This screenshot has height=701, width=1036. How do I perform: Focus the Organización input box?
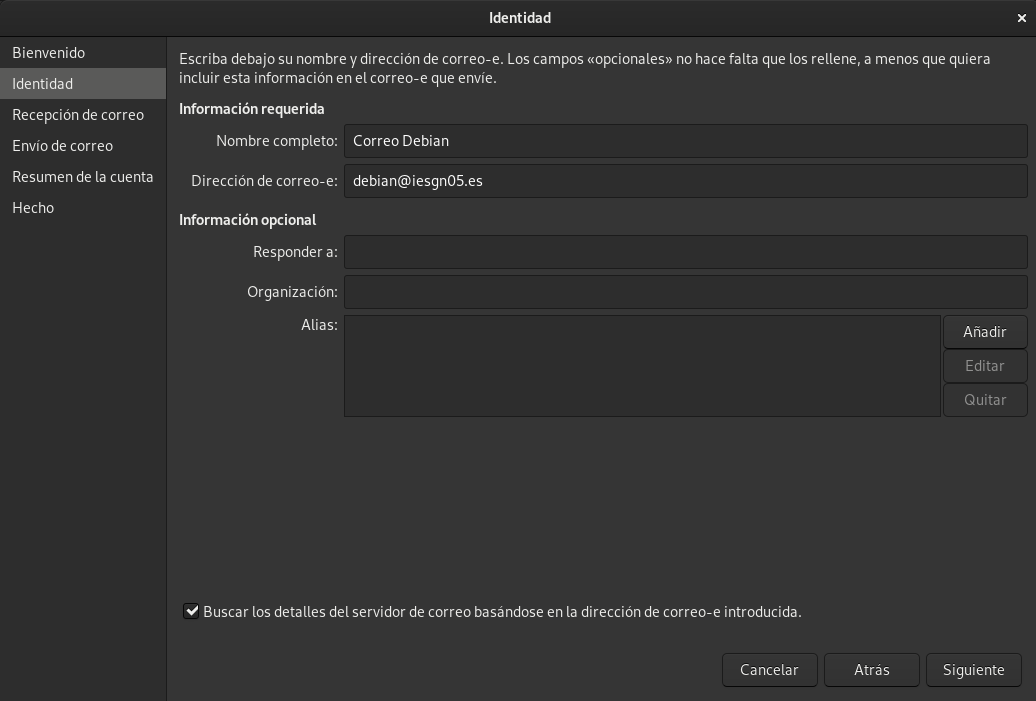tap(685, 292)
